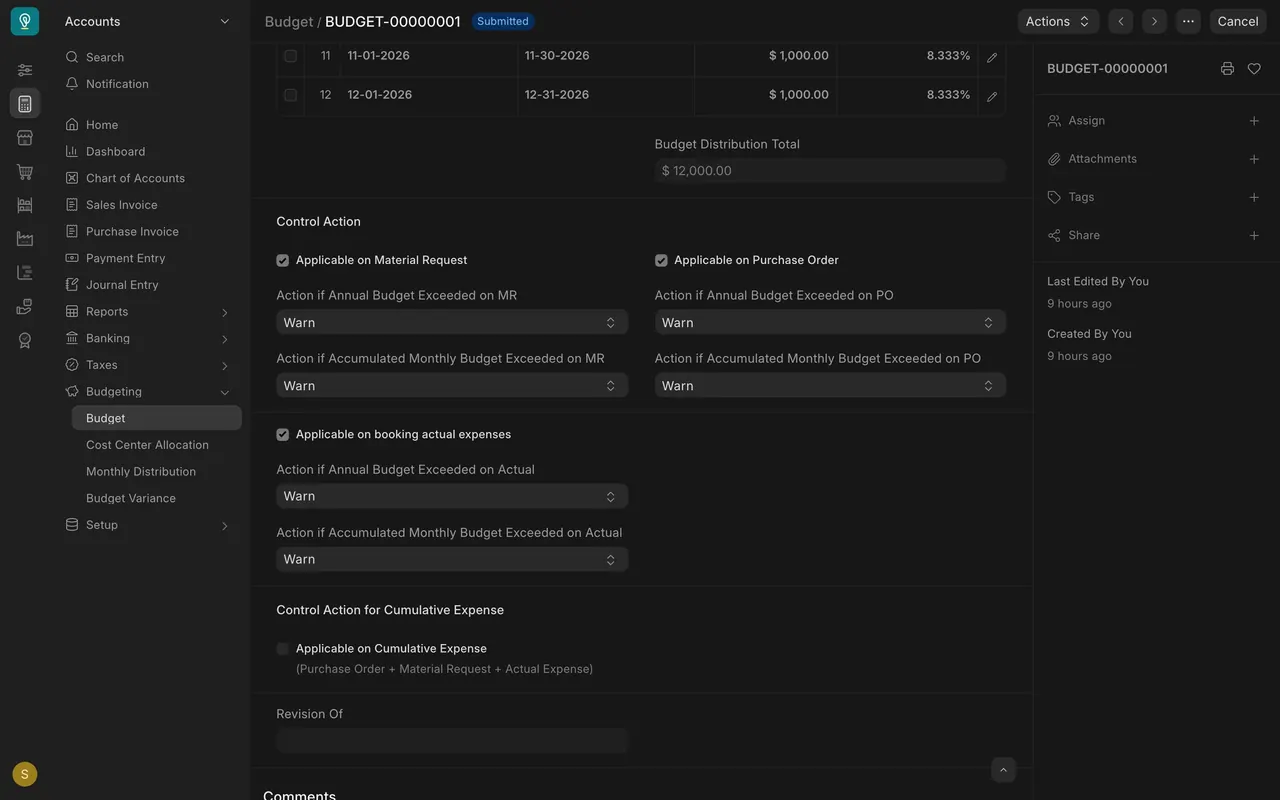Click the scroll-to-top arrow button

pos(1003,769)
